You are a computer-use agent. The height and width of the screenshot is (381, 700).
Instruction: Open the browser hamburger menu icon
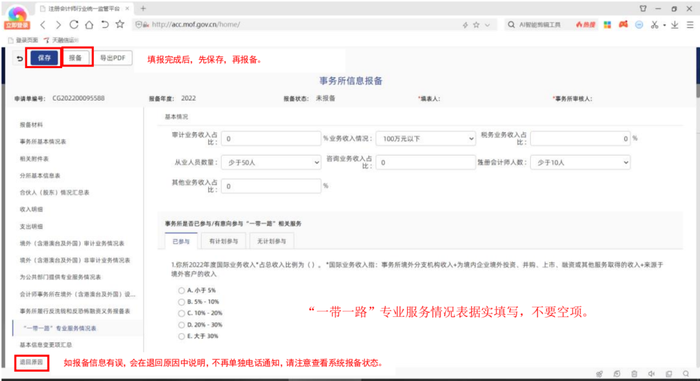point(690,25)
